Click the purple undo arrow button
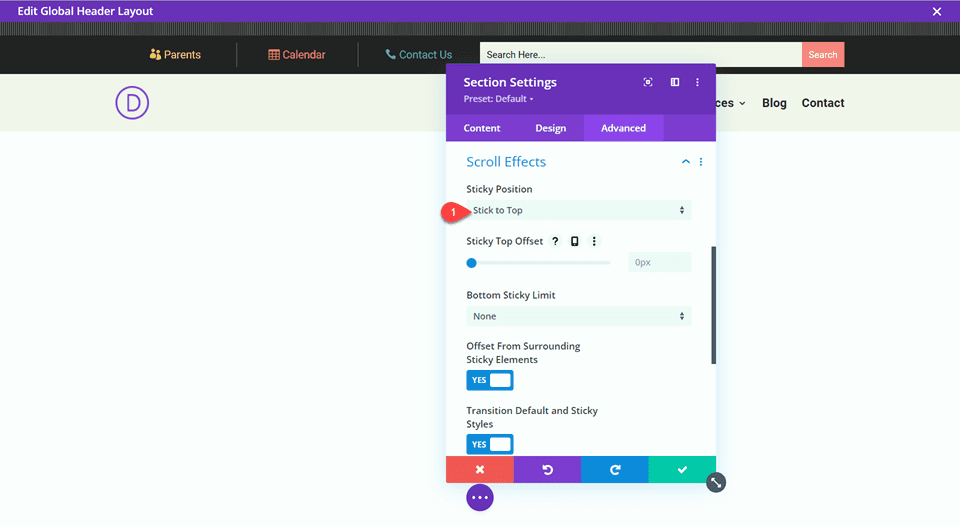 [x=547, y=469]
